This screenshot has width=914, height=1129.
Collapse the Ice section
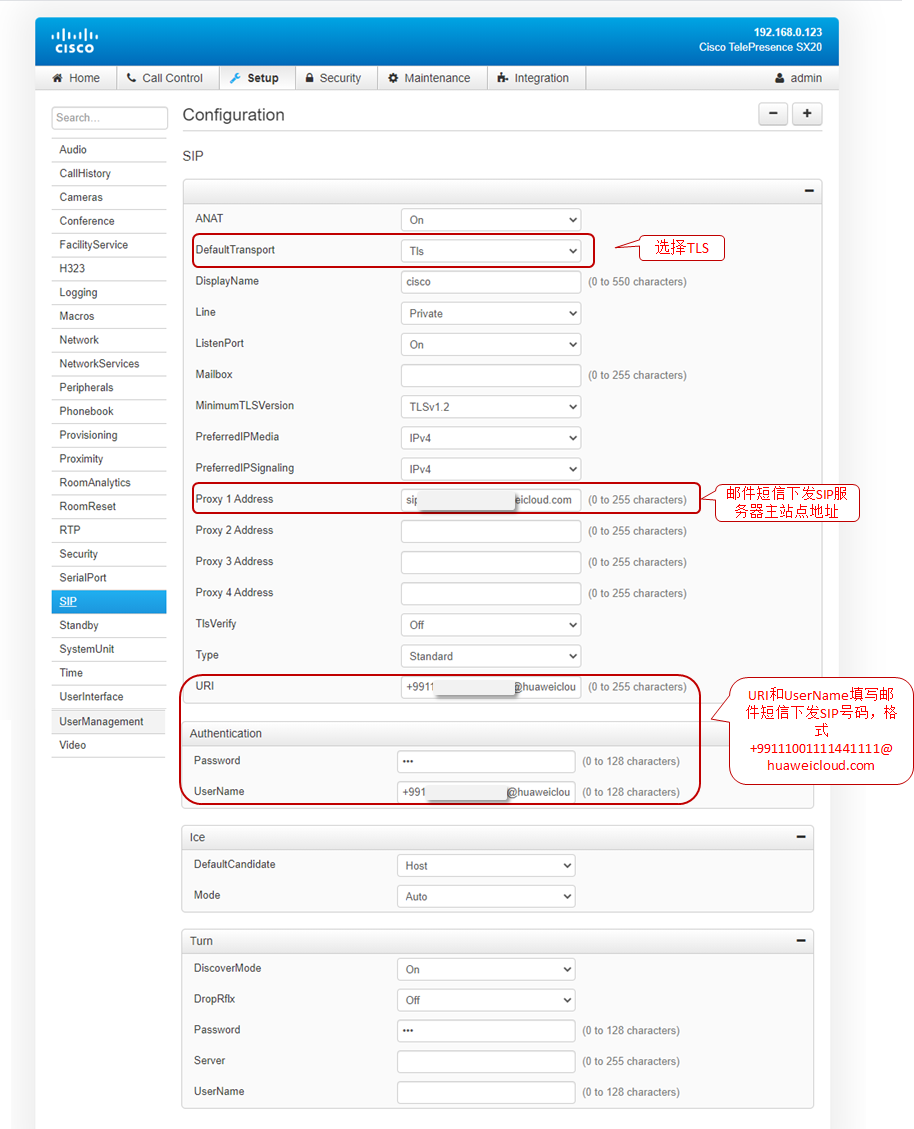[801, 837]
